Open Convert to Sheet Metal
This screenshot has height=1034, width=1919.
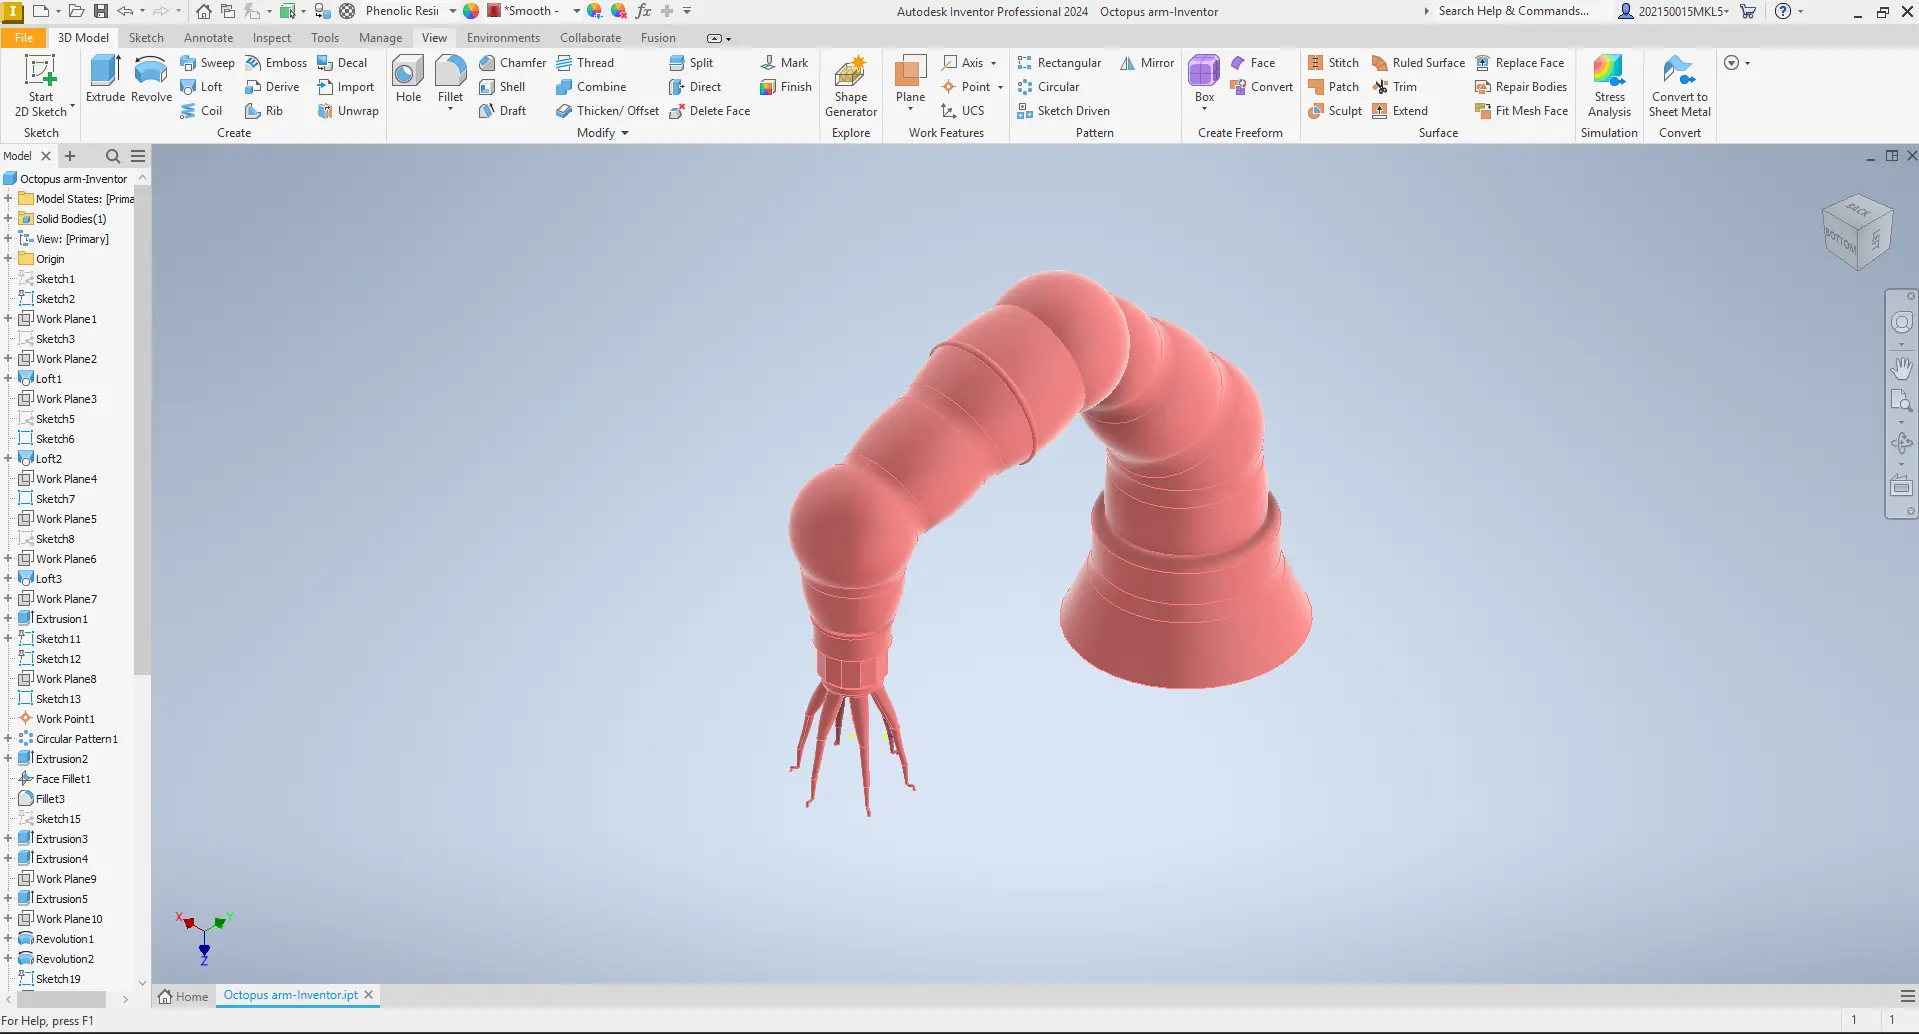pyautogui.click(x=1679, y=85)
